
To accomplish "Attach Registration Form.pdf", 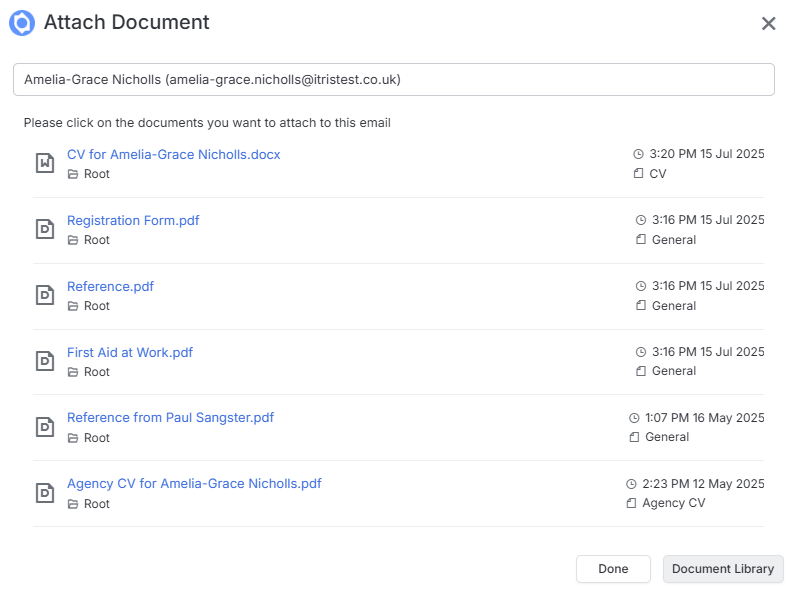I will [133, 221].
